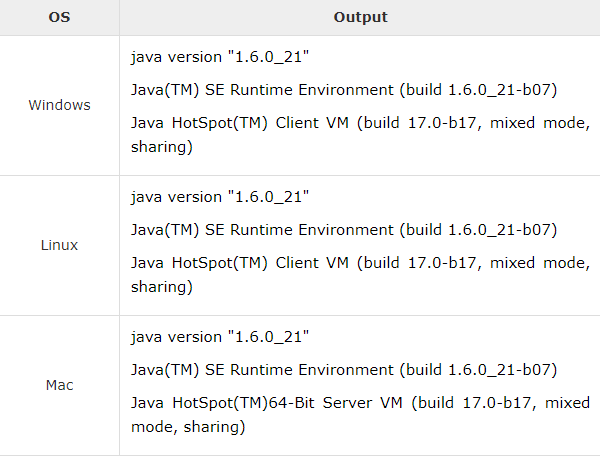Viewport: 600px width, 458px height.
Task: Click SE Runtime Environment line in Windows row
Action: click(x=344, y=90)
